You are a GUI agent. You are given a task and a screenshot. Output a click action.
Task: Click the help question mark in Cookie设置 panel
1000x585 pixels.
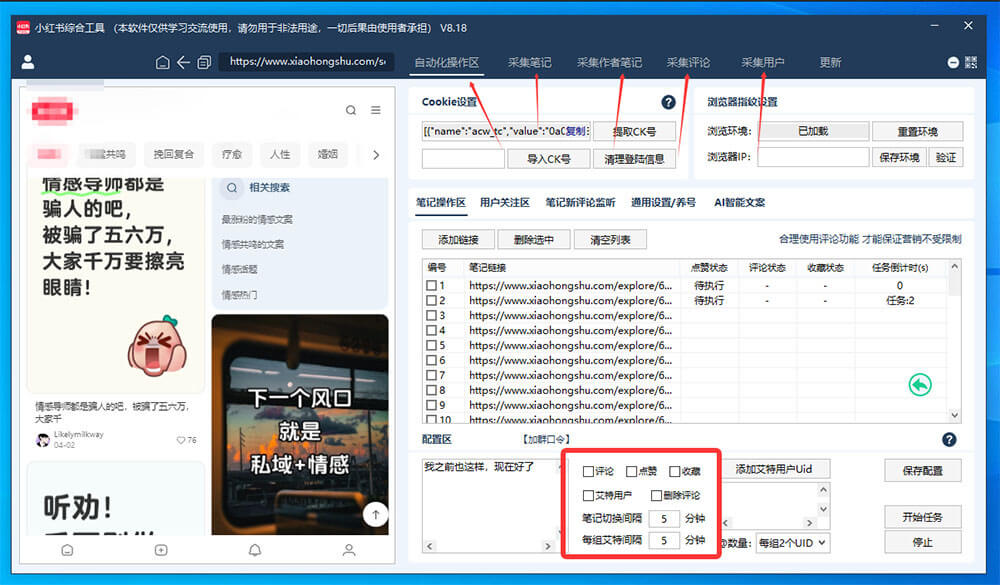point(668,102)
